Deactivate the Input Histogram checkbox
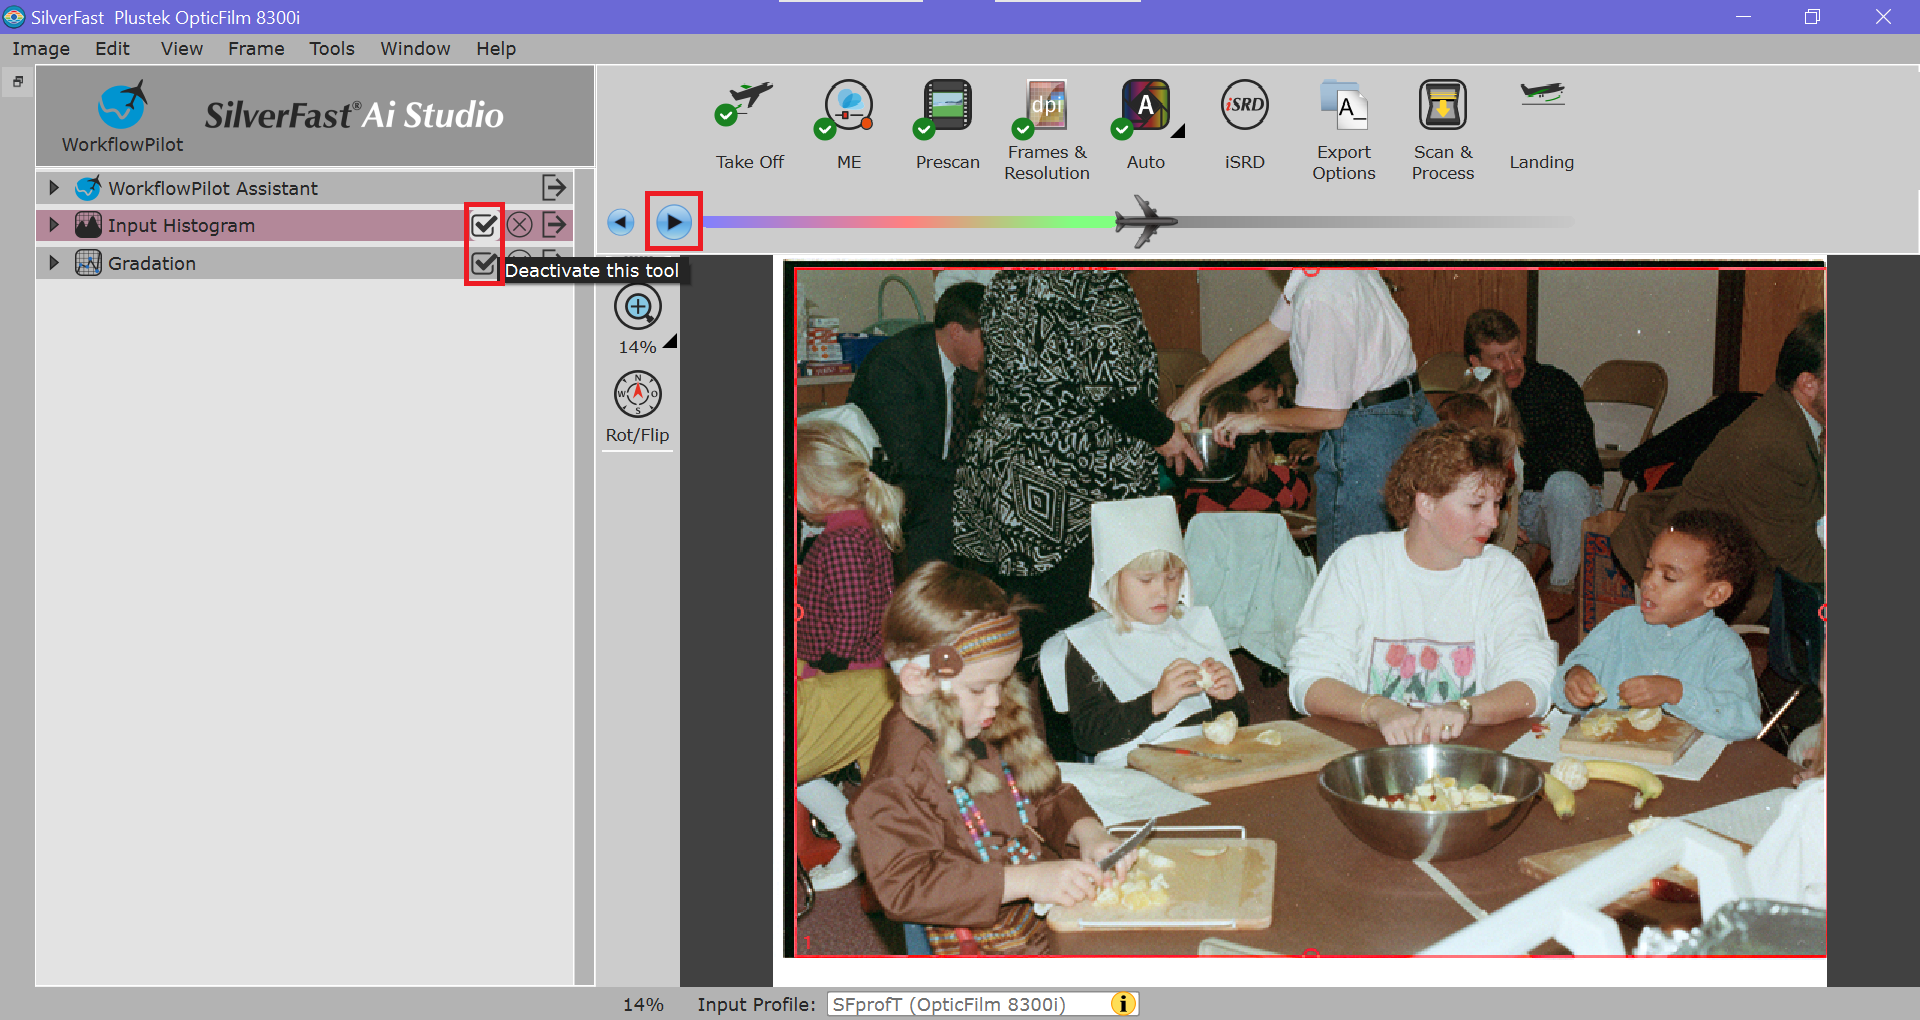Image resolution: width=1920 pixels, height=1020 pixels. [484, 225]
